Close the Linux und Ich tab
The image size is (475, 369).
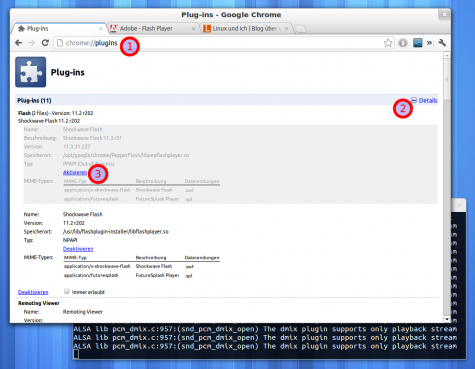pos(287,29)
